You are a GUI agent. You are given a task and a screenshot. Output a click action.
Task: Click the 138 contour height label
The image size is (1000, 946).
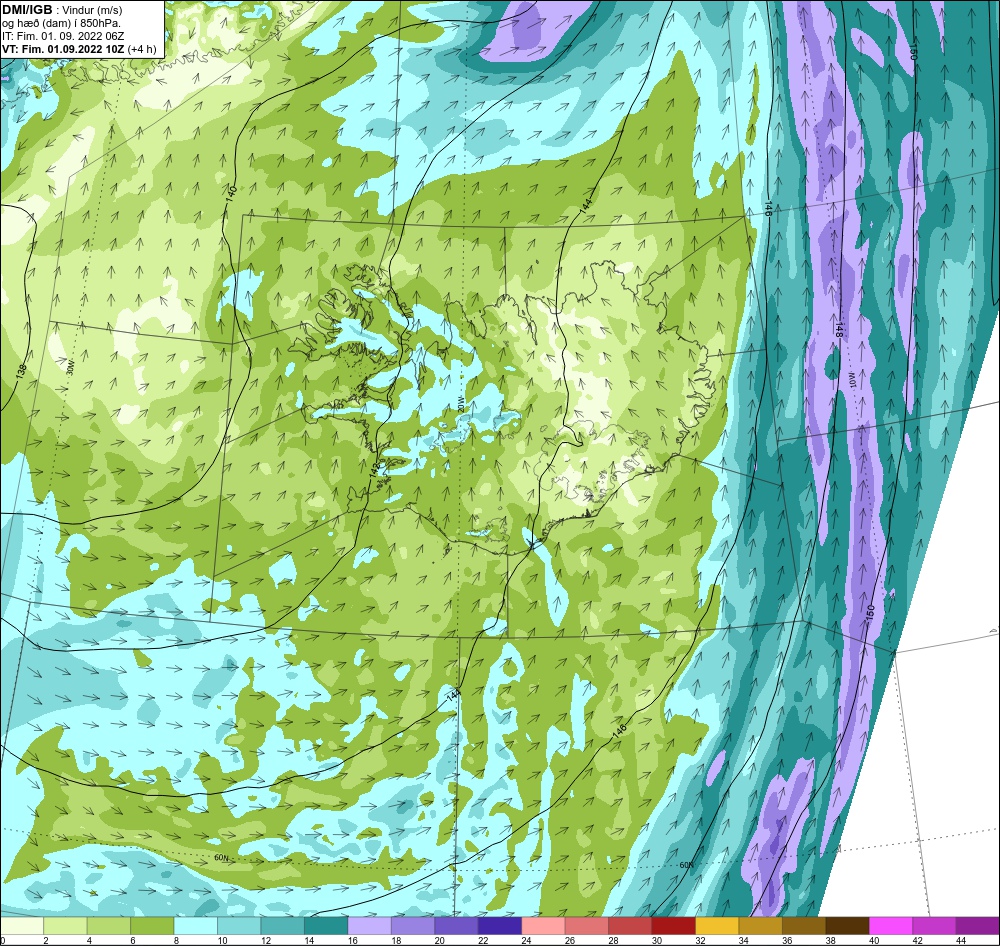(x=22, y=371)
